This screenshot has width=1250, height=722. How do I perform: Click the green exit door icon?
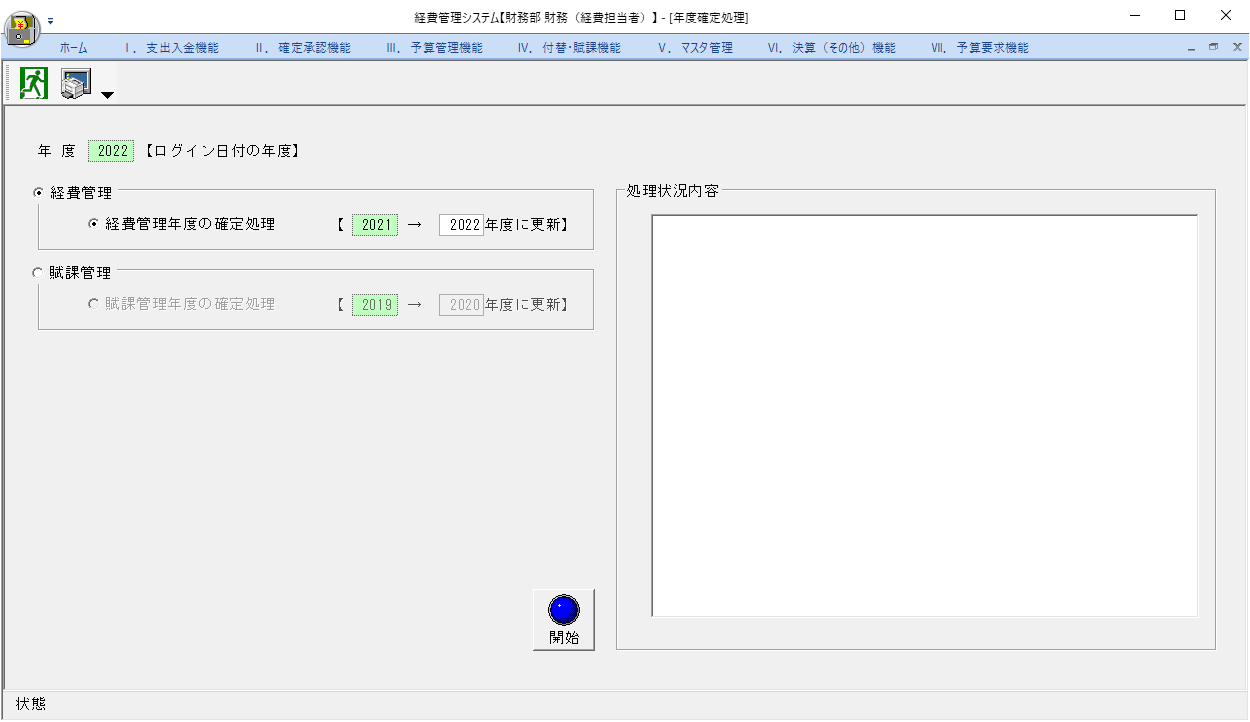pos(34,84)
